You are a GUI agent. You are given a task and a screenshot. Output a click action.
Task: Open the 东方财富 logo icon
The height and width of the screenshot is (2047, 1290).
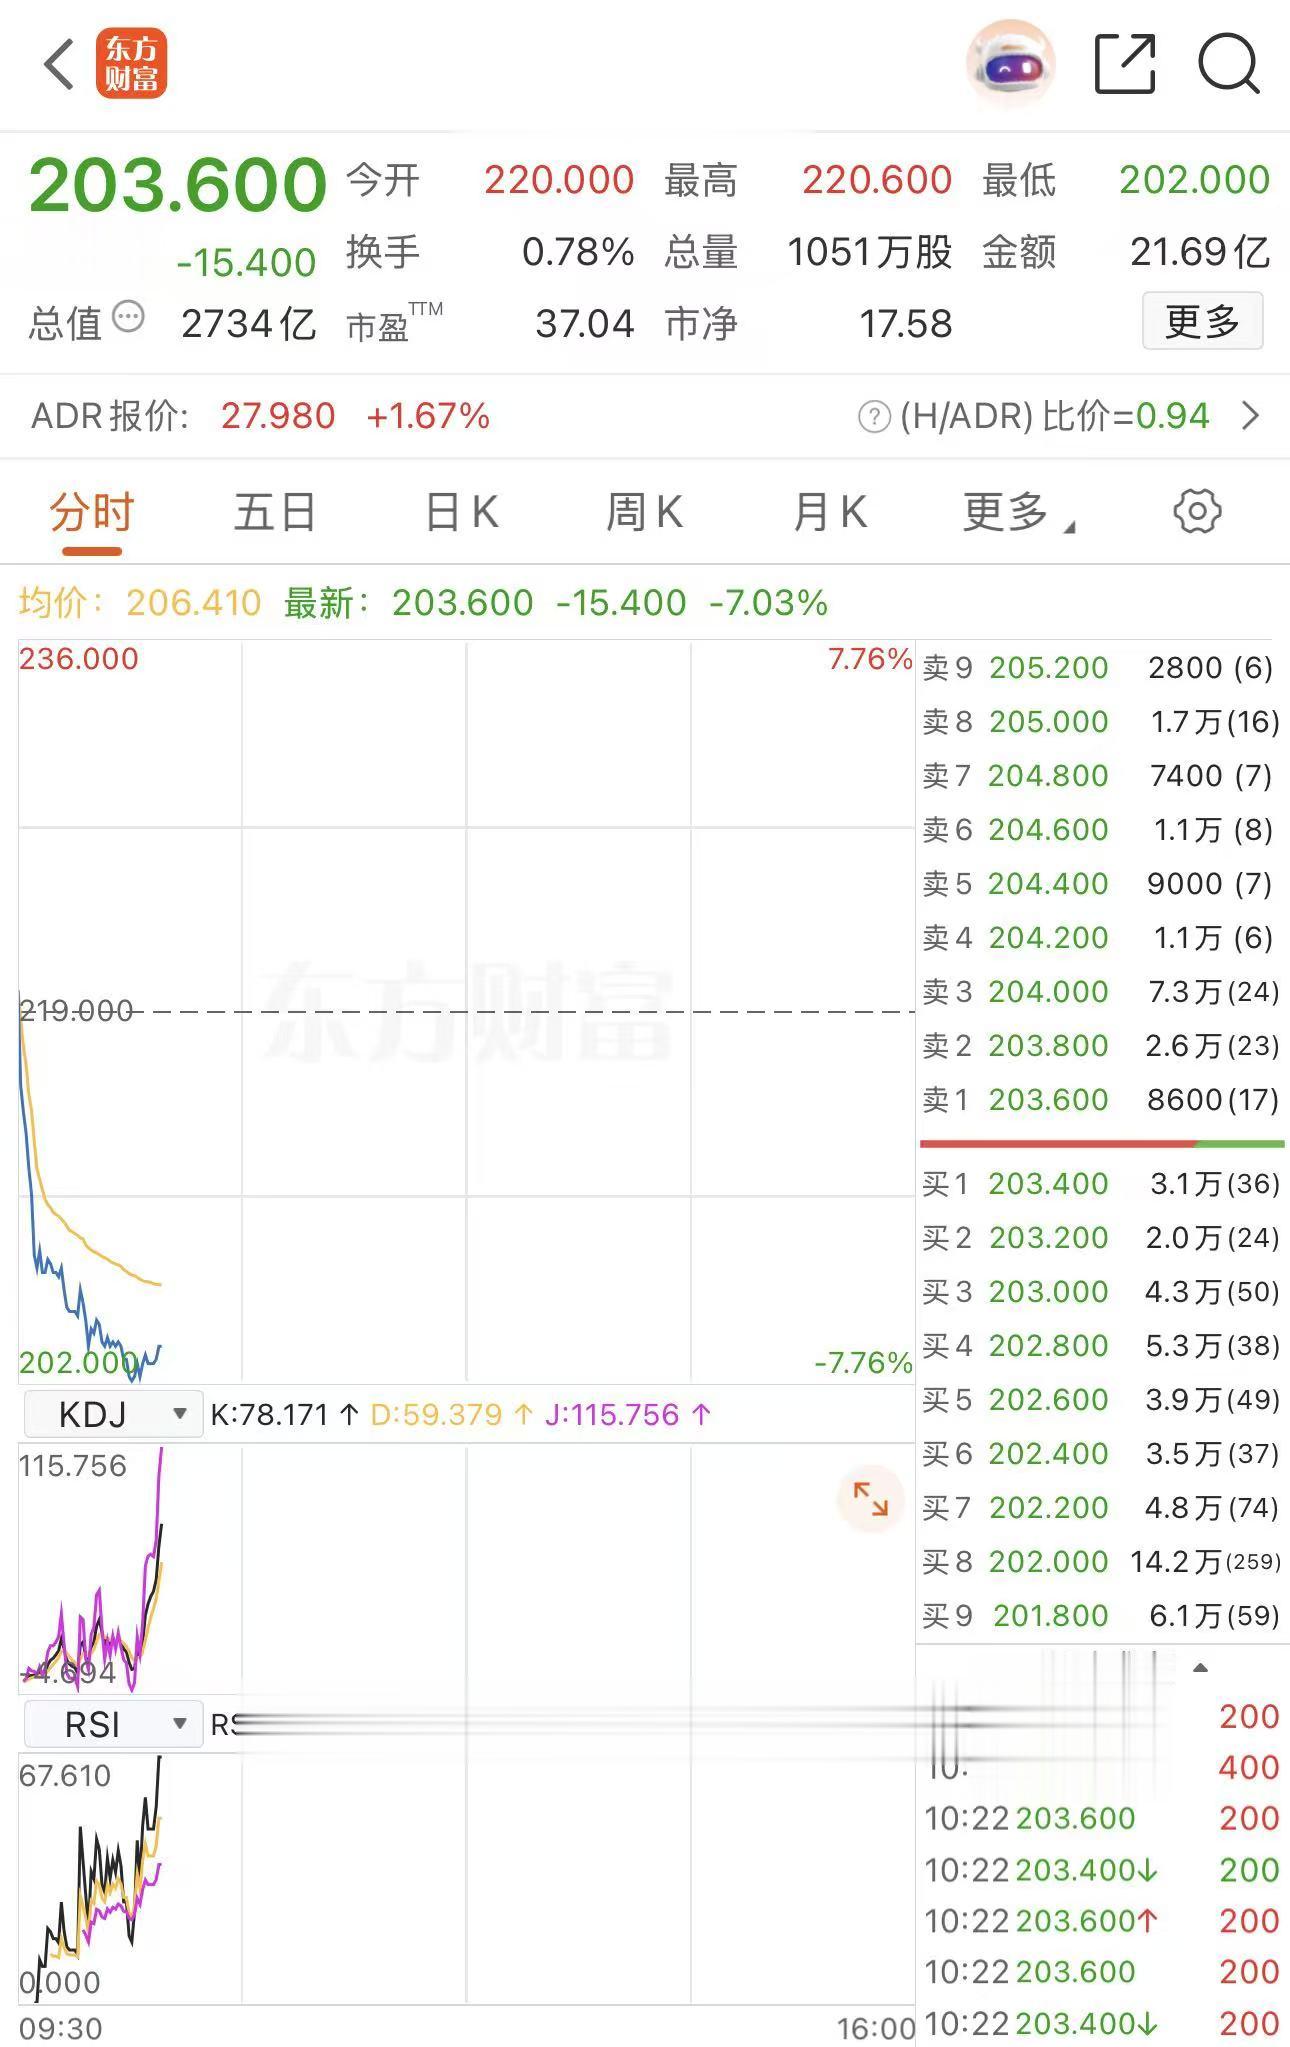pyautogui.click(x=131, y=65)
